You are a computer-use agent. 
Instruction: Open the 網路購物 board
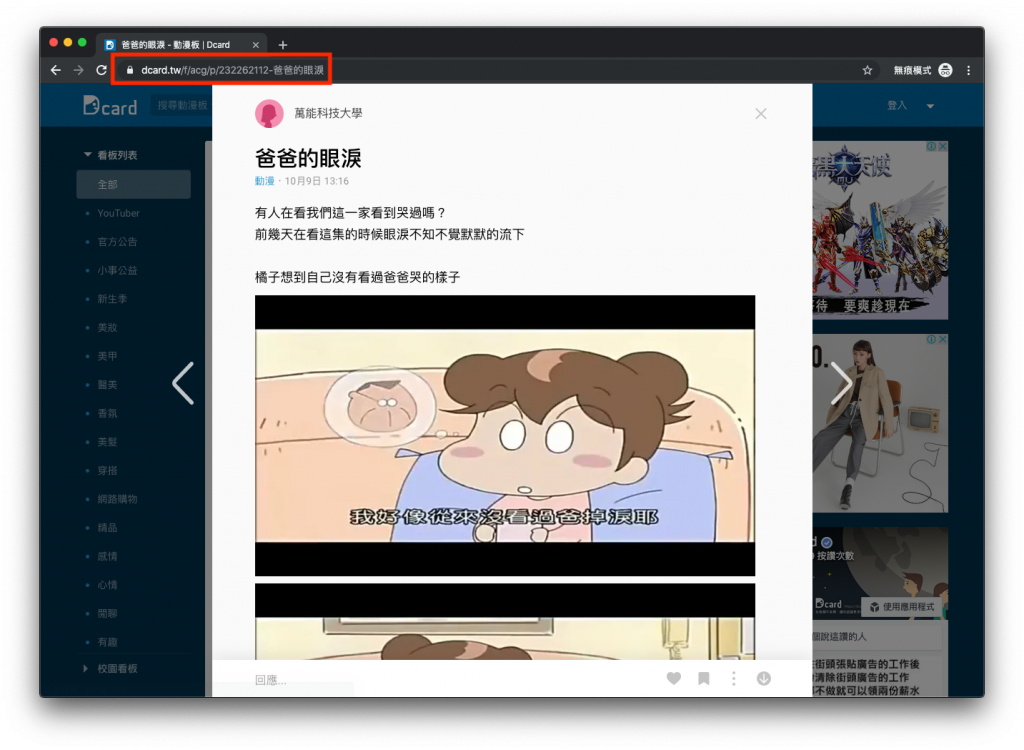pos(117,499)
